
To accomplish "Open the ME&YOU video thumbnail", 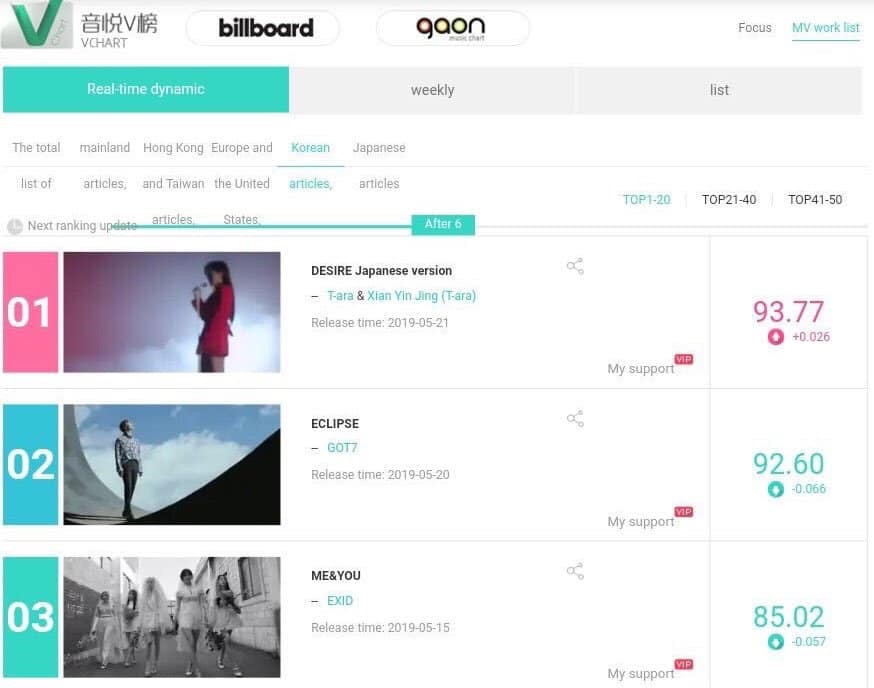I will pos(172,617).
